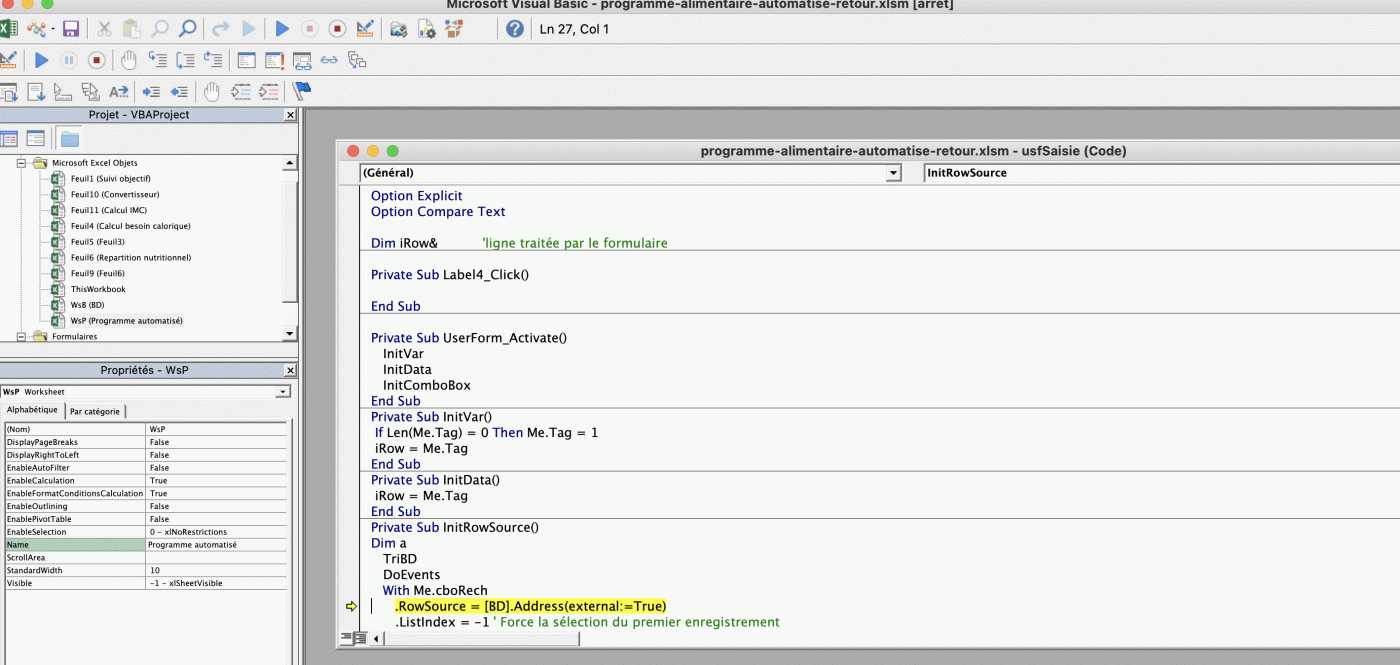Run the macro with the blue play icon
1400x665 pixels.
pos(282,29)
